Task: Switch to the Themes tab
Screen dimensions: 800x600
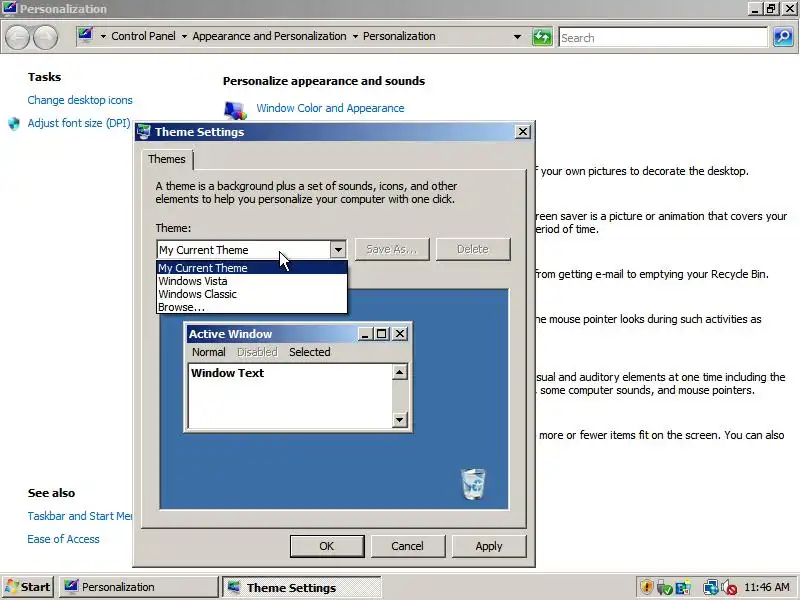Action: click(167, 159)
